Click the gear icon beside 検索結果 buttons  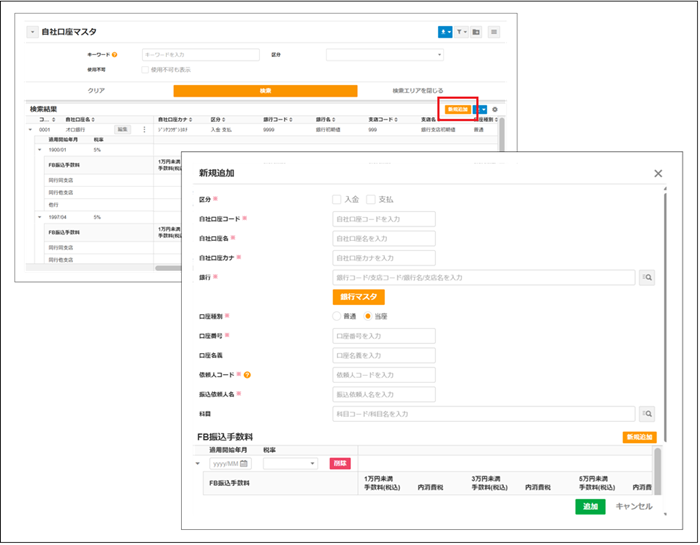point(495,109)
